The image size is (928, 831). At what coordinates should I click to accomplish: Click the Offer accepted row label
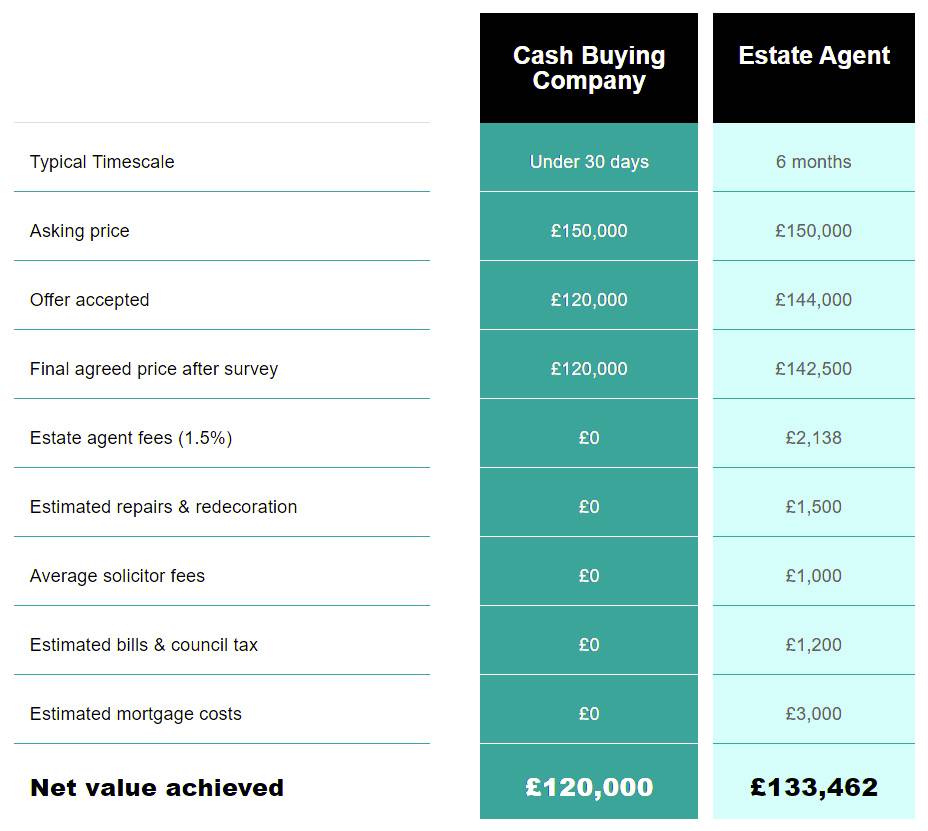90,300
